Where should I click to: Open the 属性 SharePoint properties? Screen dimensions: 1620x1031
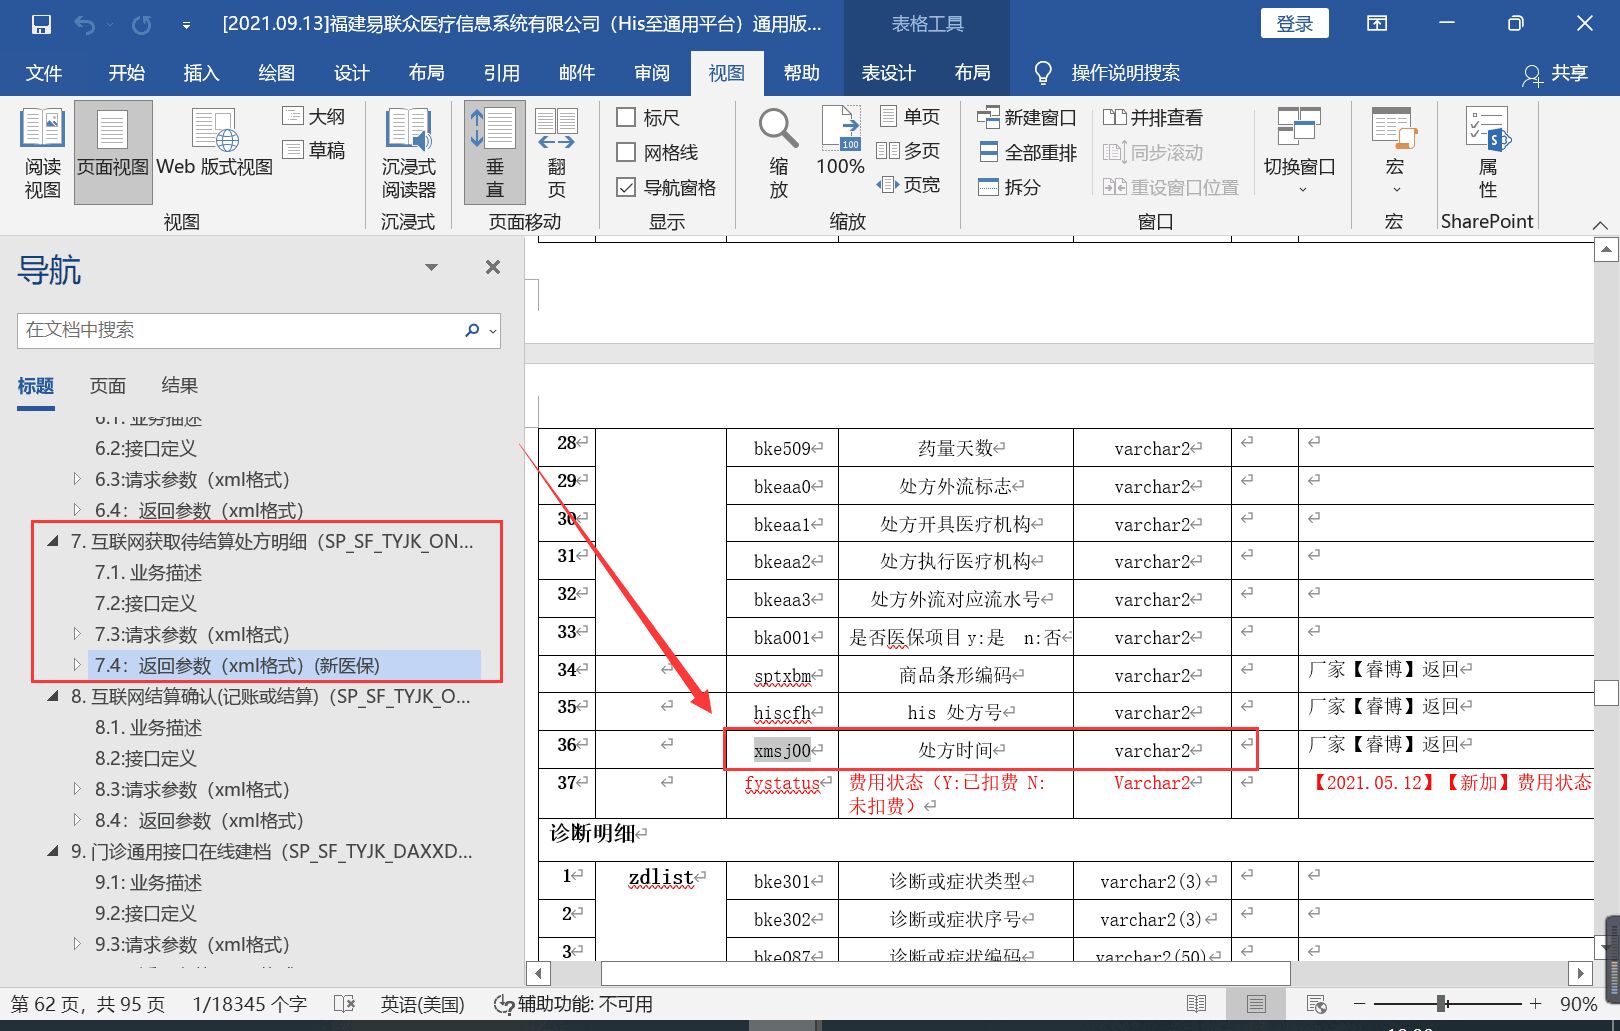pos(1488,153)
